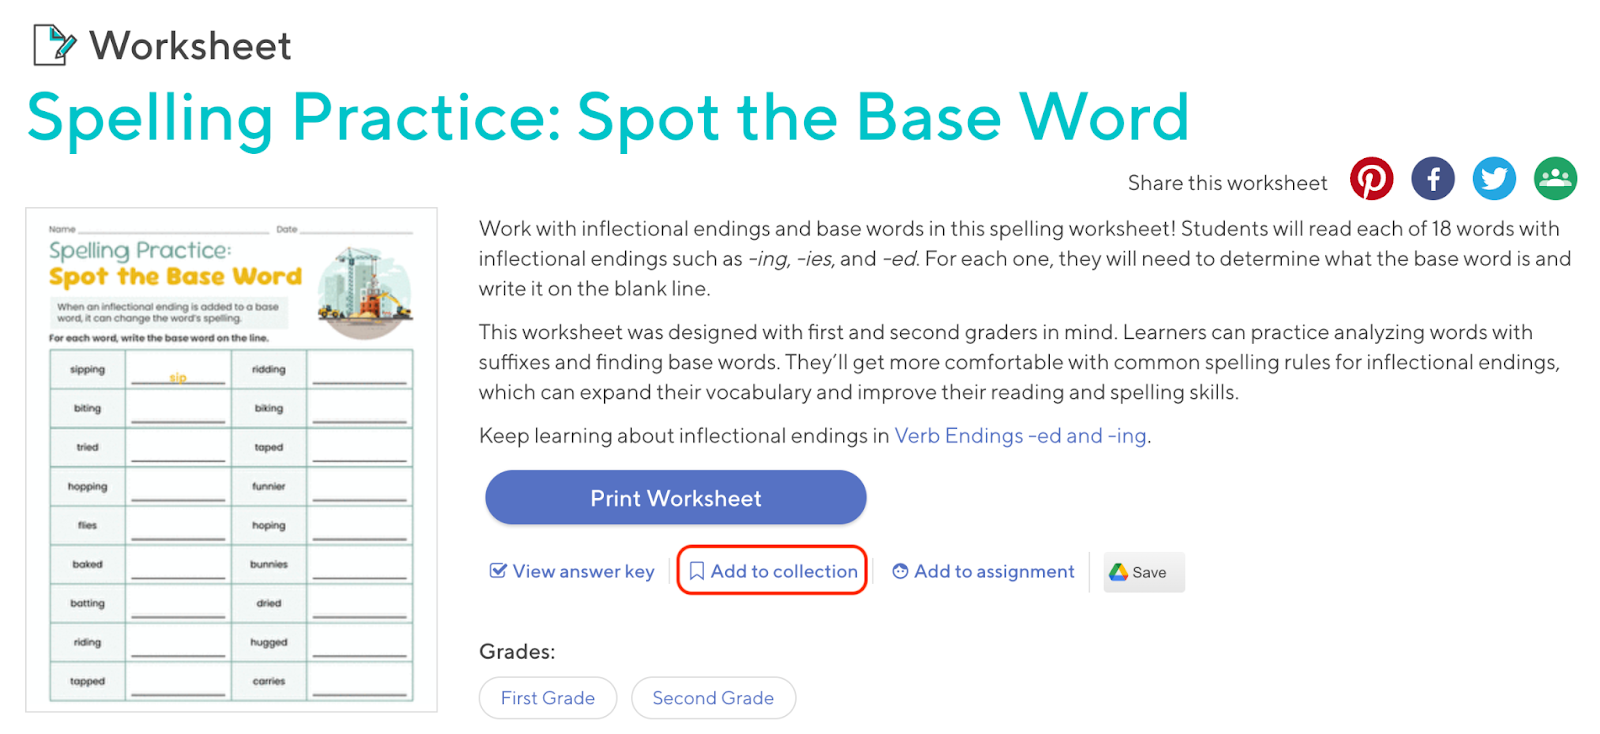1600x734 pixels.
Task: Open Verb Endings -ed and -ing link
Action: click(1020, 436)
